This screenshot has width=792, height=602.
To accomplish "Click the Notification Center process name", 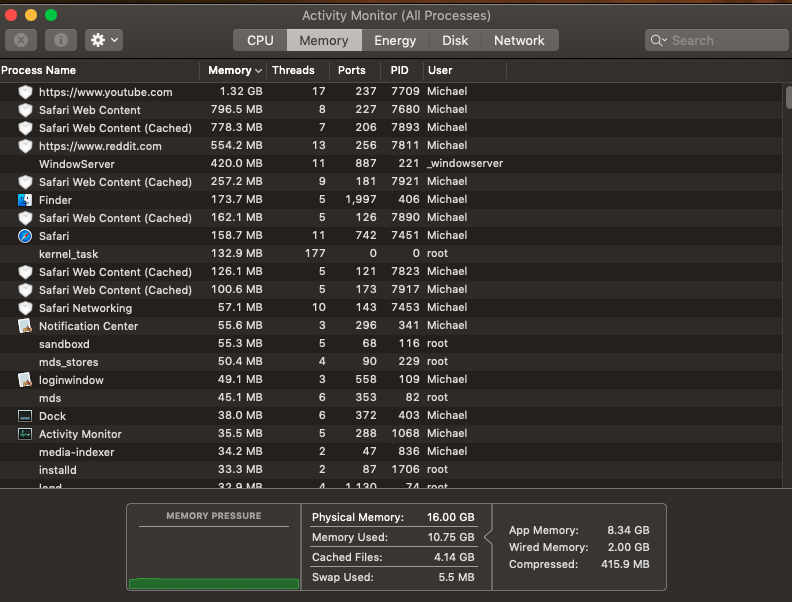I will click(88, 326).
